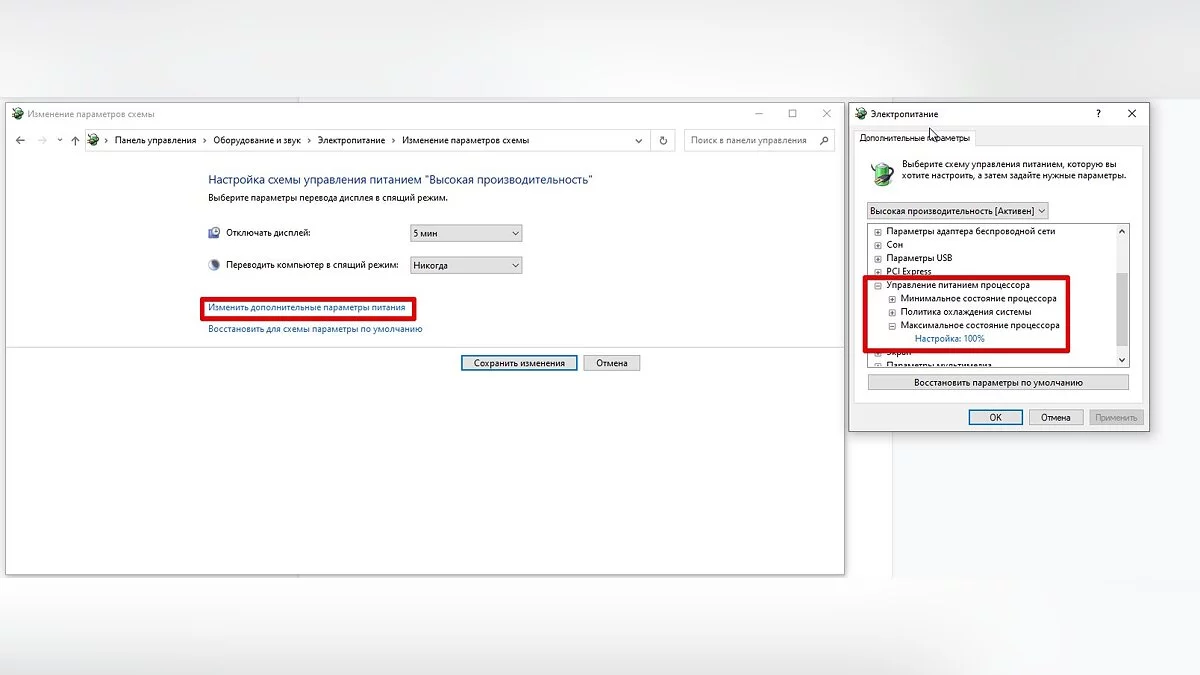This screenshot has width=1200, height=675.
Task: Open the Отключать дисплей time dropdown
Action: (x=466, y=233)
